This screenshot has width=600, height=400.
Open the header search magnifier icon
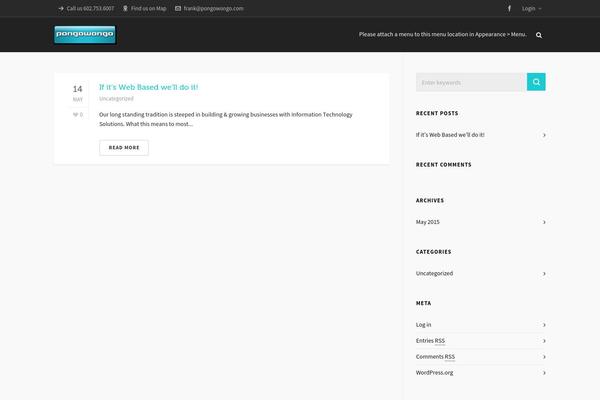point(539,35)
